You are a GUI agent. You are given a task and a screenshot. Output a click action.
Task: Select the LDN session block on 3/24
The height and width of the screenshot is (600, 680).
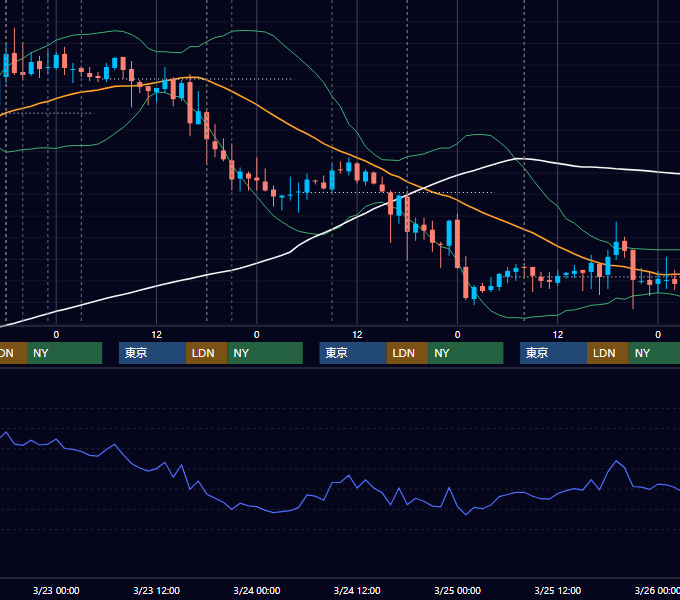pyautogui.click(x=407, y=353)
